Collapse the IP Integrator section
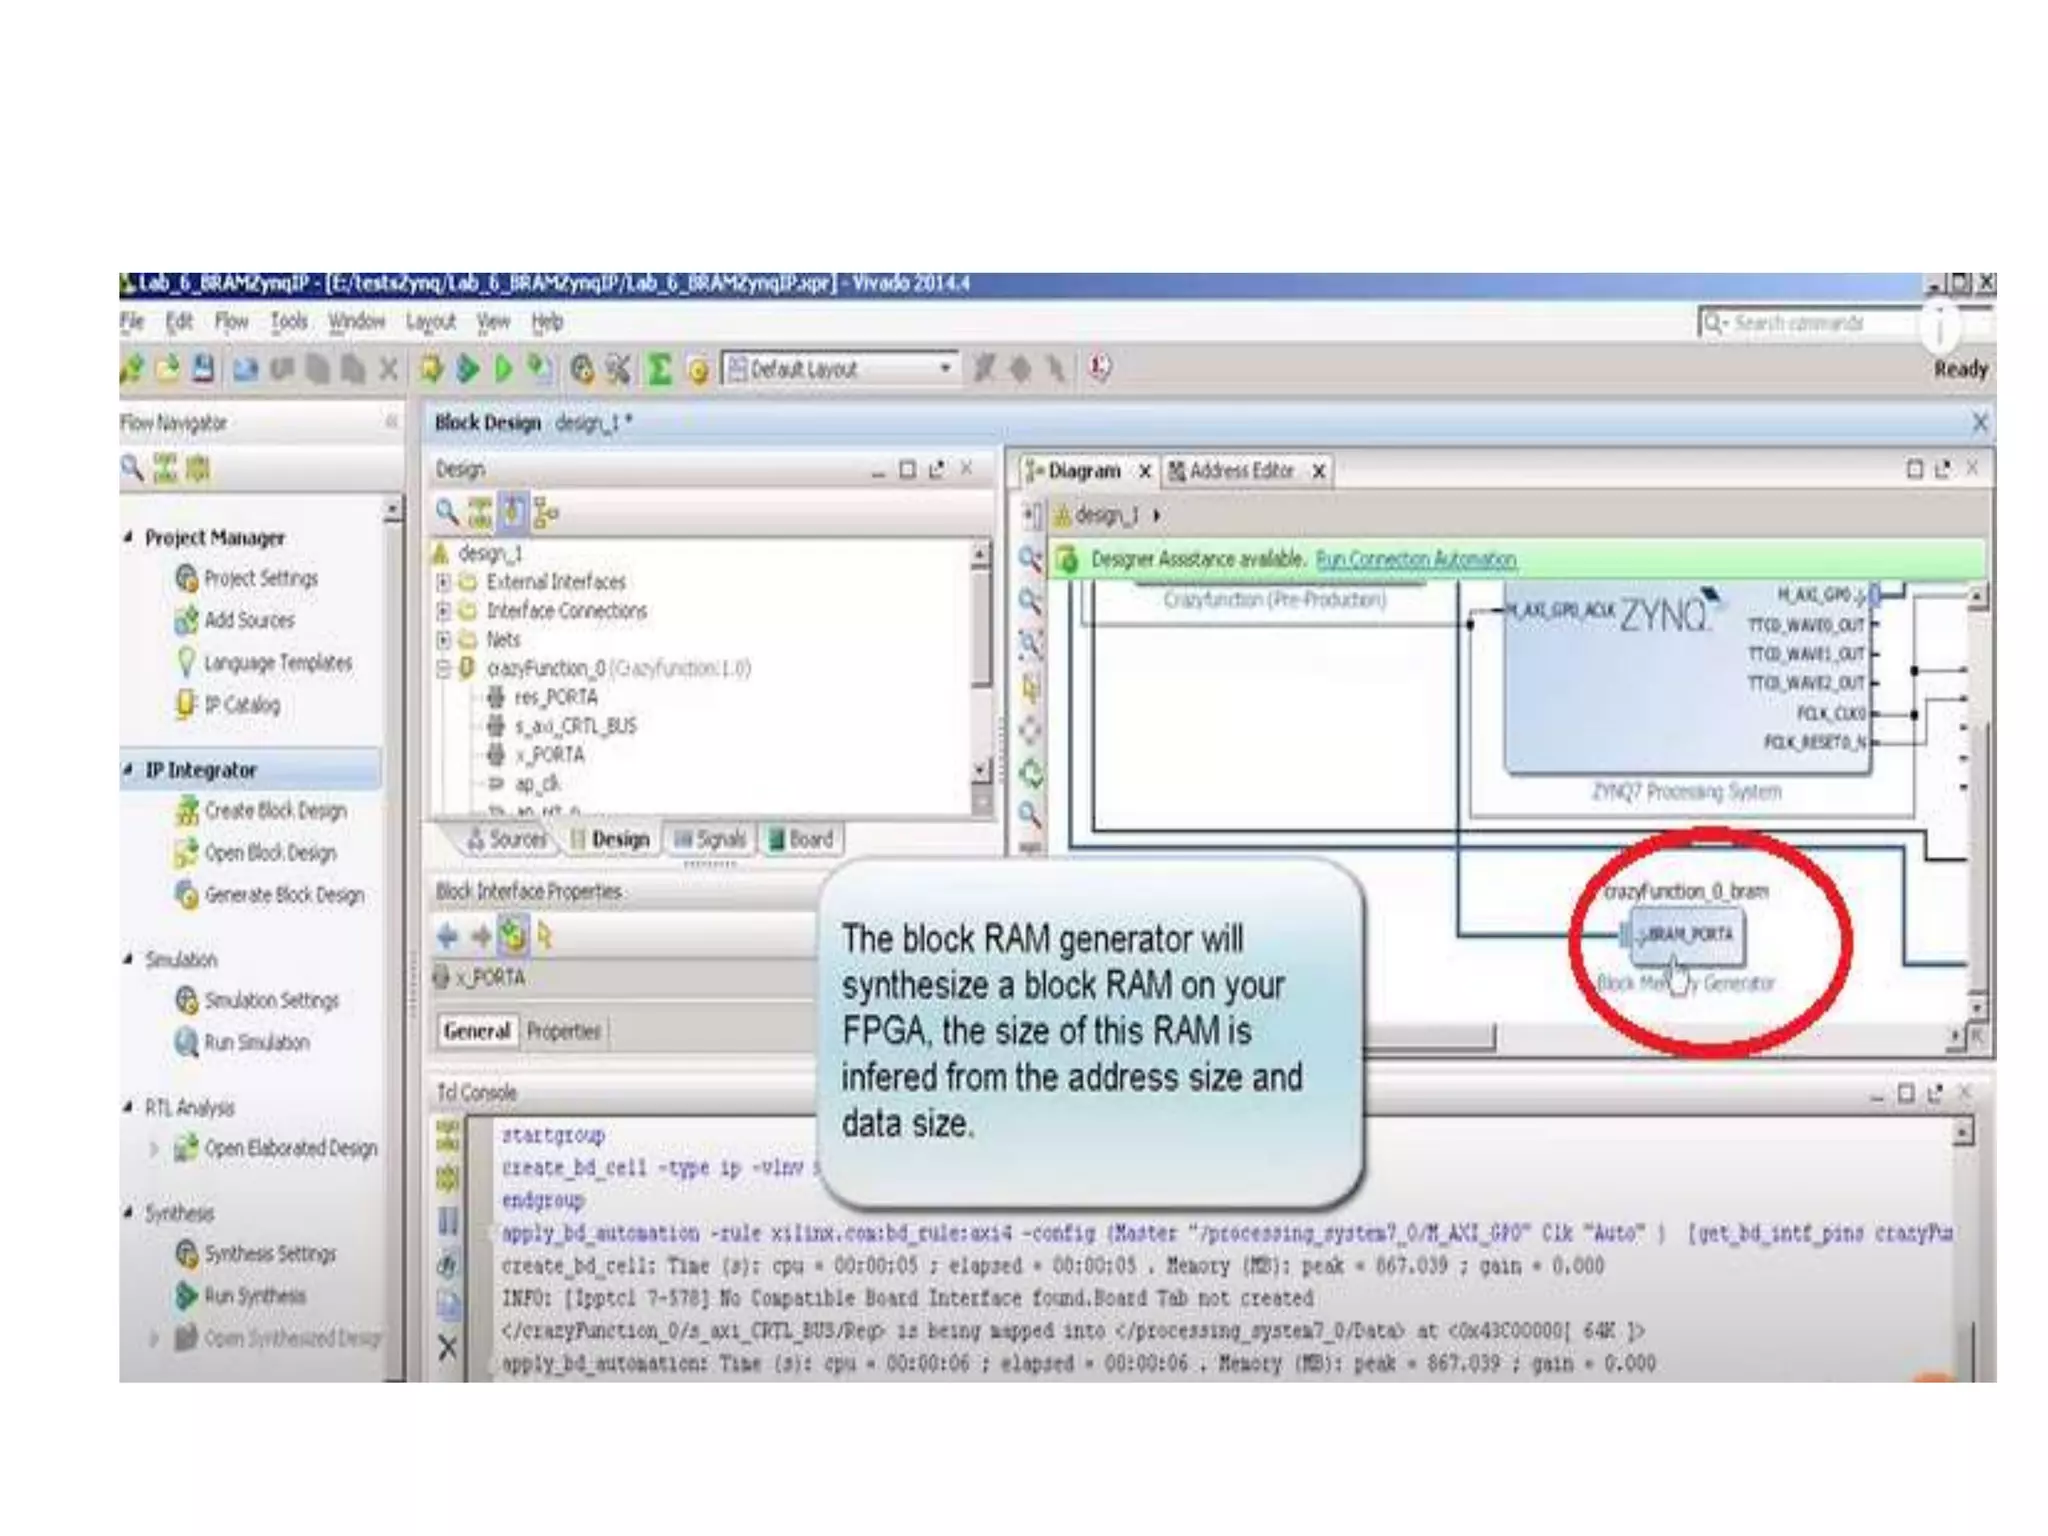The image size is (2048, 1536). [128, 770]
